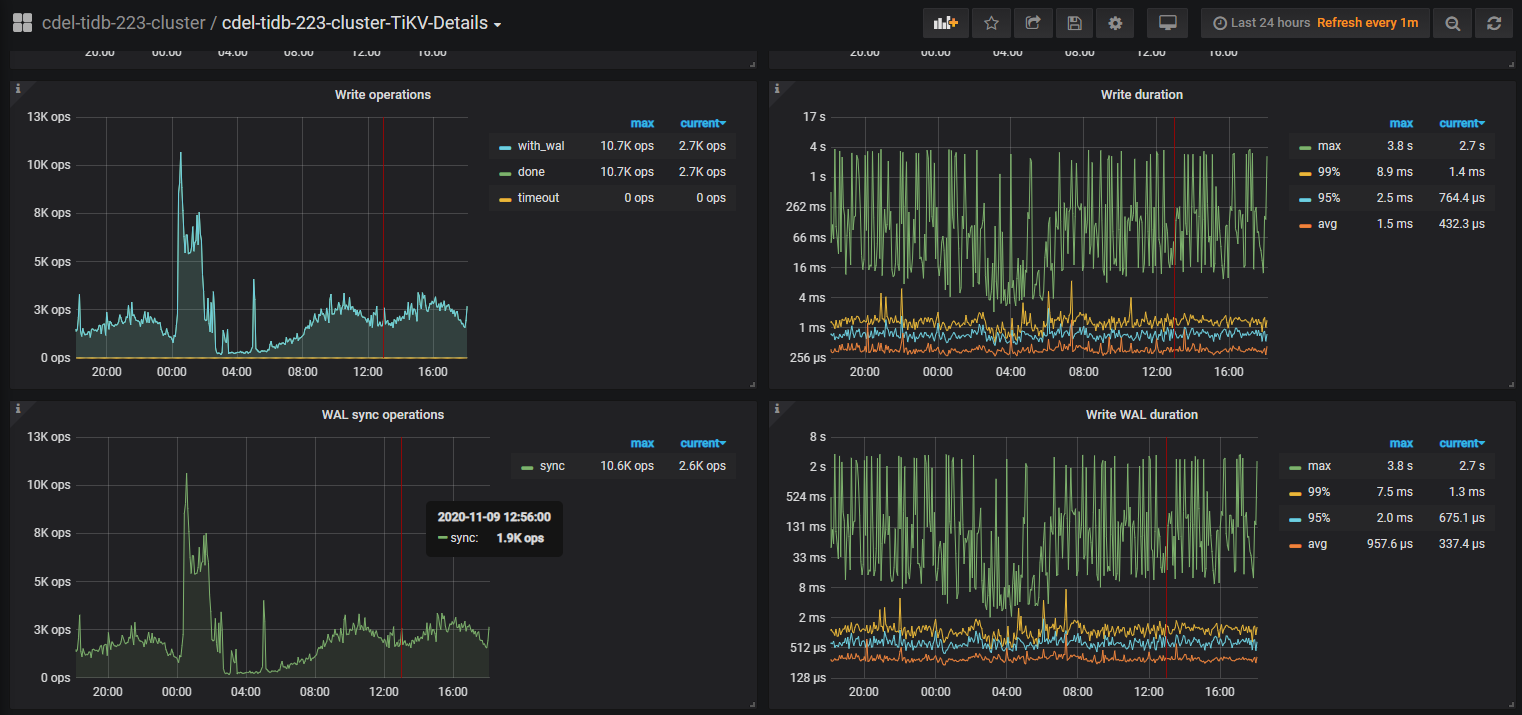Open the Share dashboard icon
Image resolution: width=1522 pixels, height=715 pixels.
pos(1033,23)
